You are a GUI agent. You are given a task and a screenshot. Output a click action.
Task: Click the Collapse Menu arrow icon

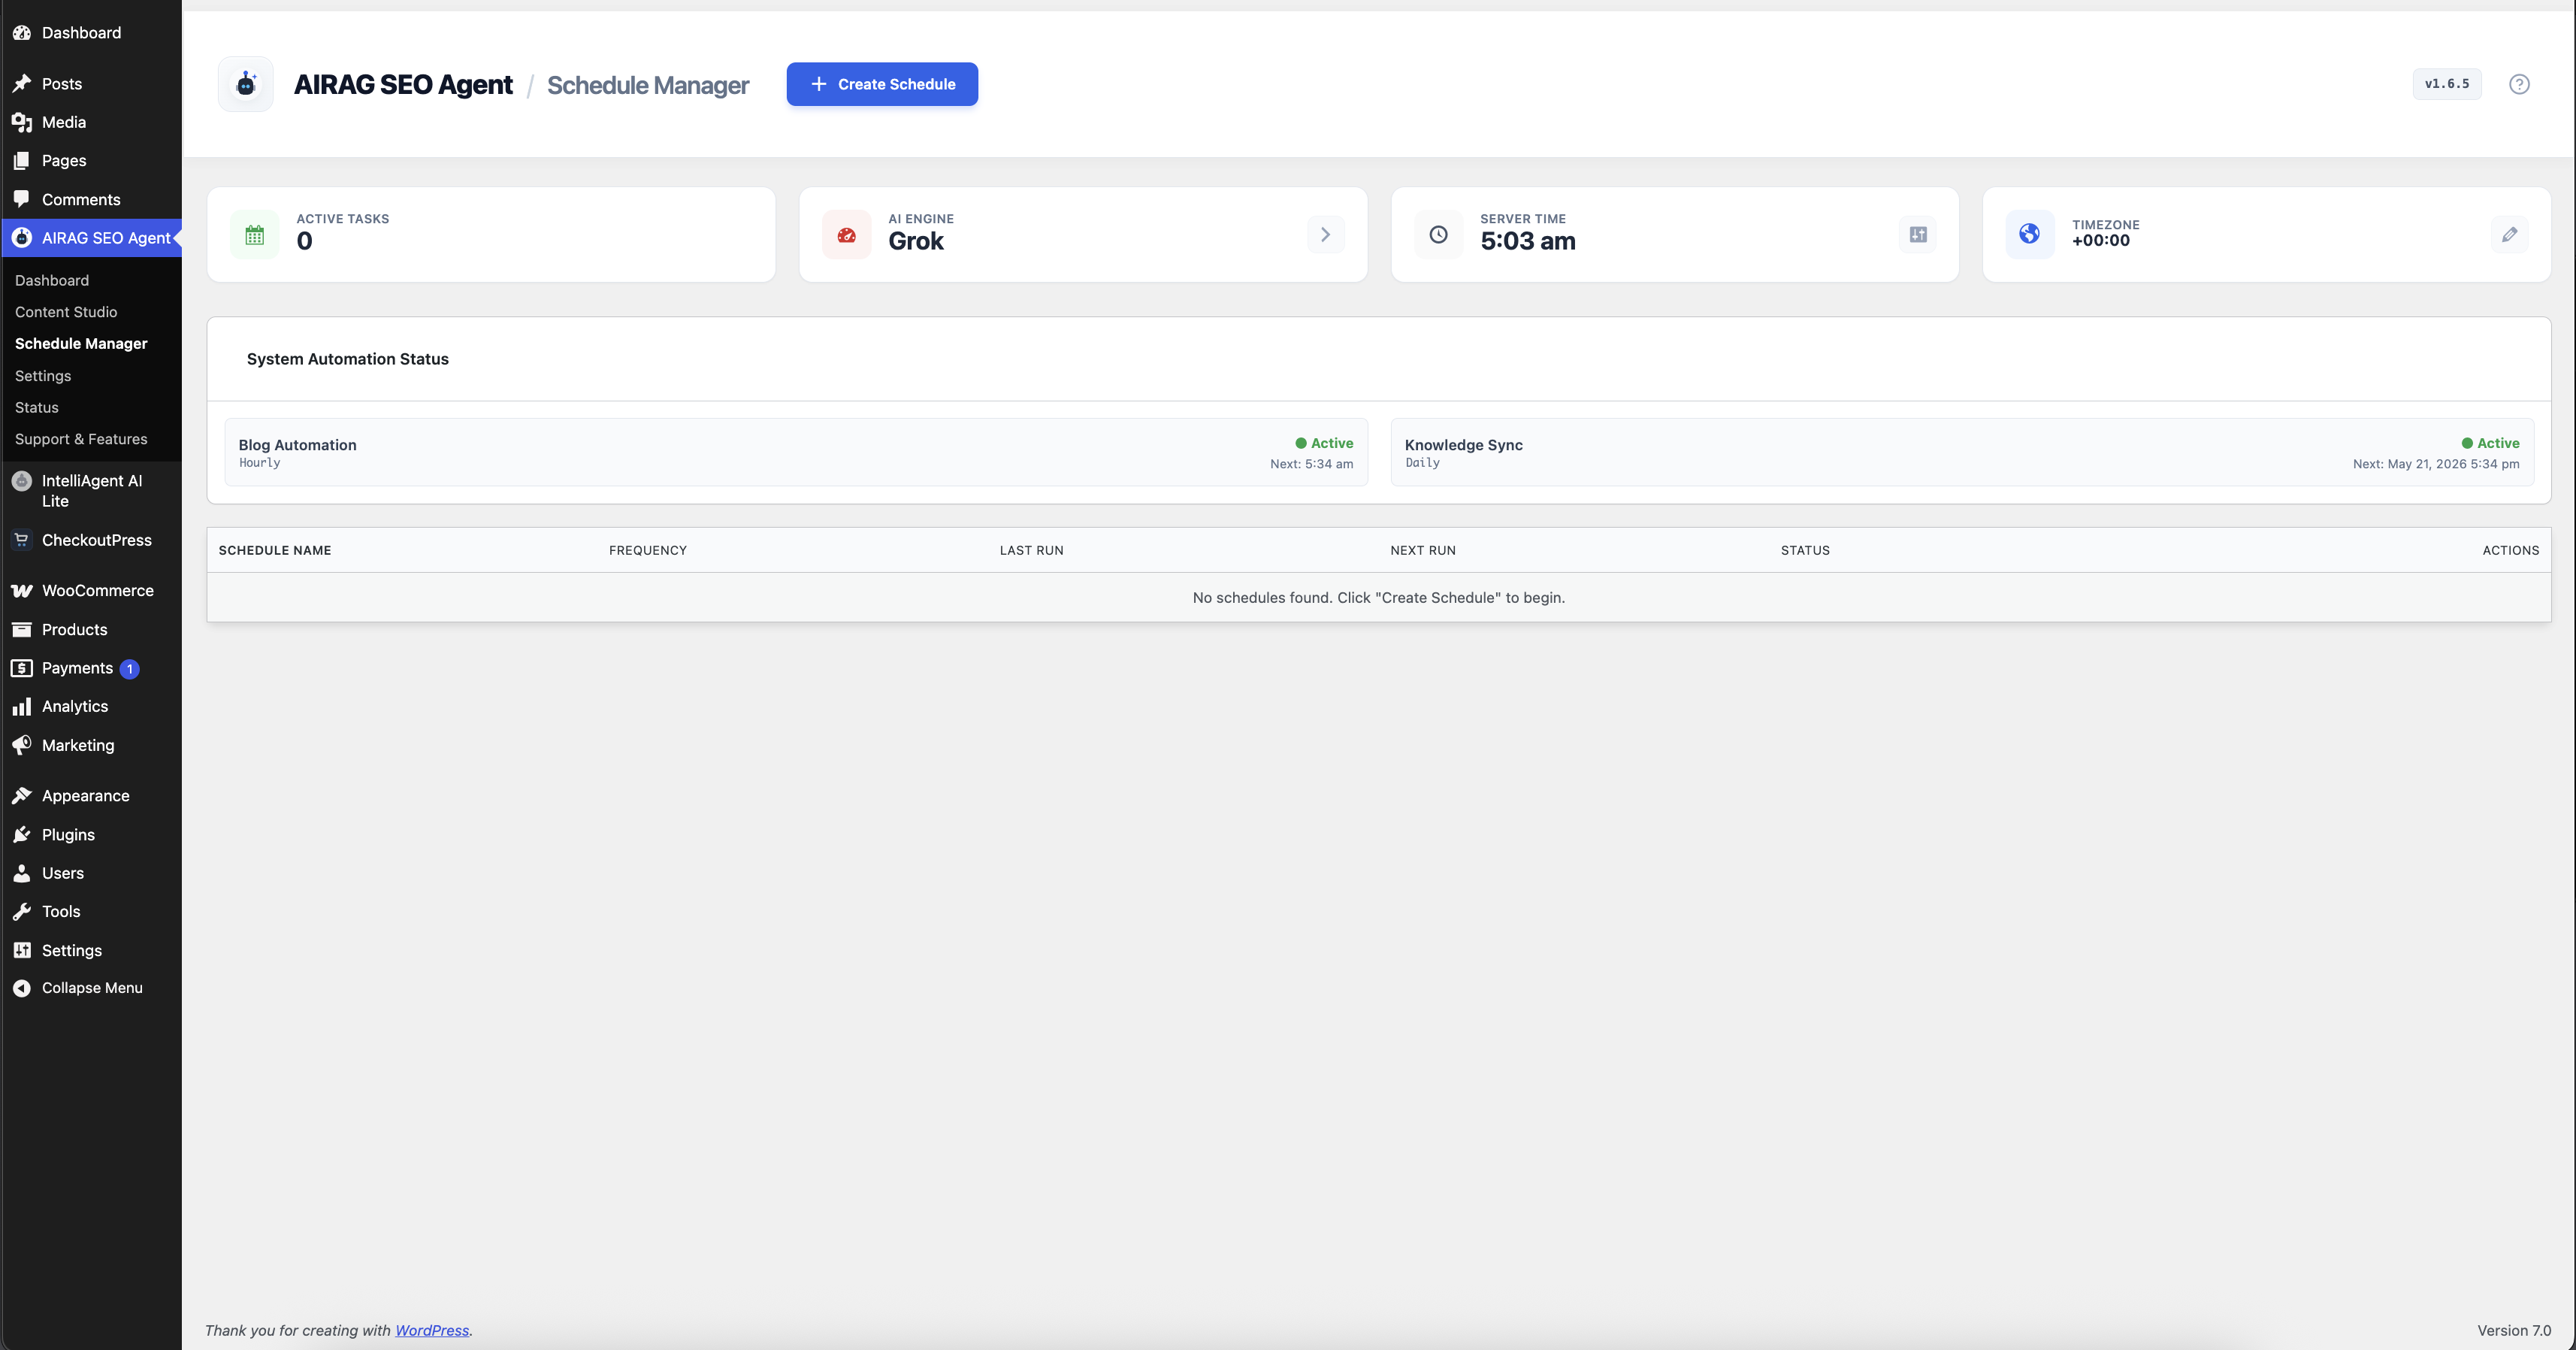[x=22, y=988]
